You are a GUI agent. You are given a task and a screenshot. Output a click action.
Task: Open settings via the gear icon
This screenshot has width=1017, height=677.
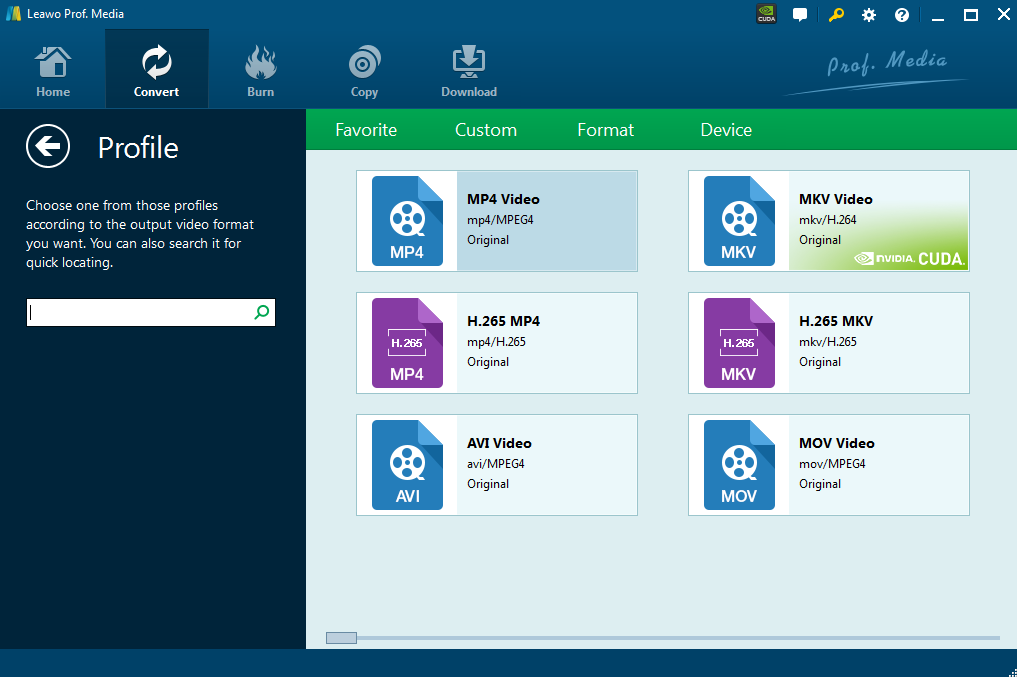click(x=869, y=15)
